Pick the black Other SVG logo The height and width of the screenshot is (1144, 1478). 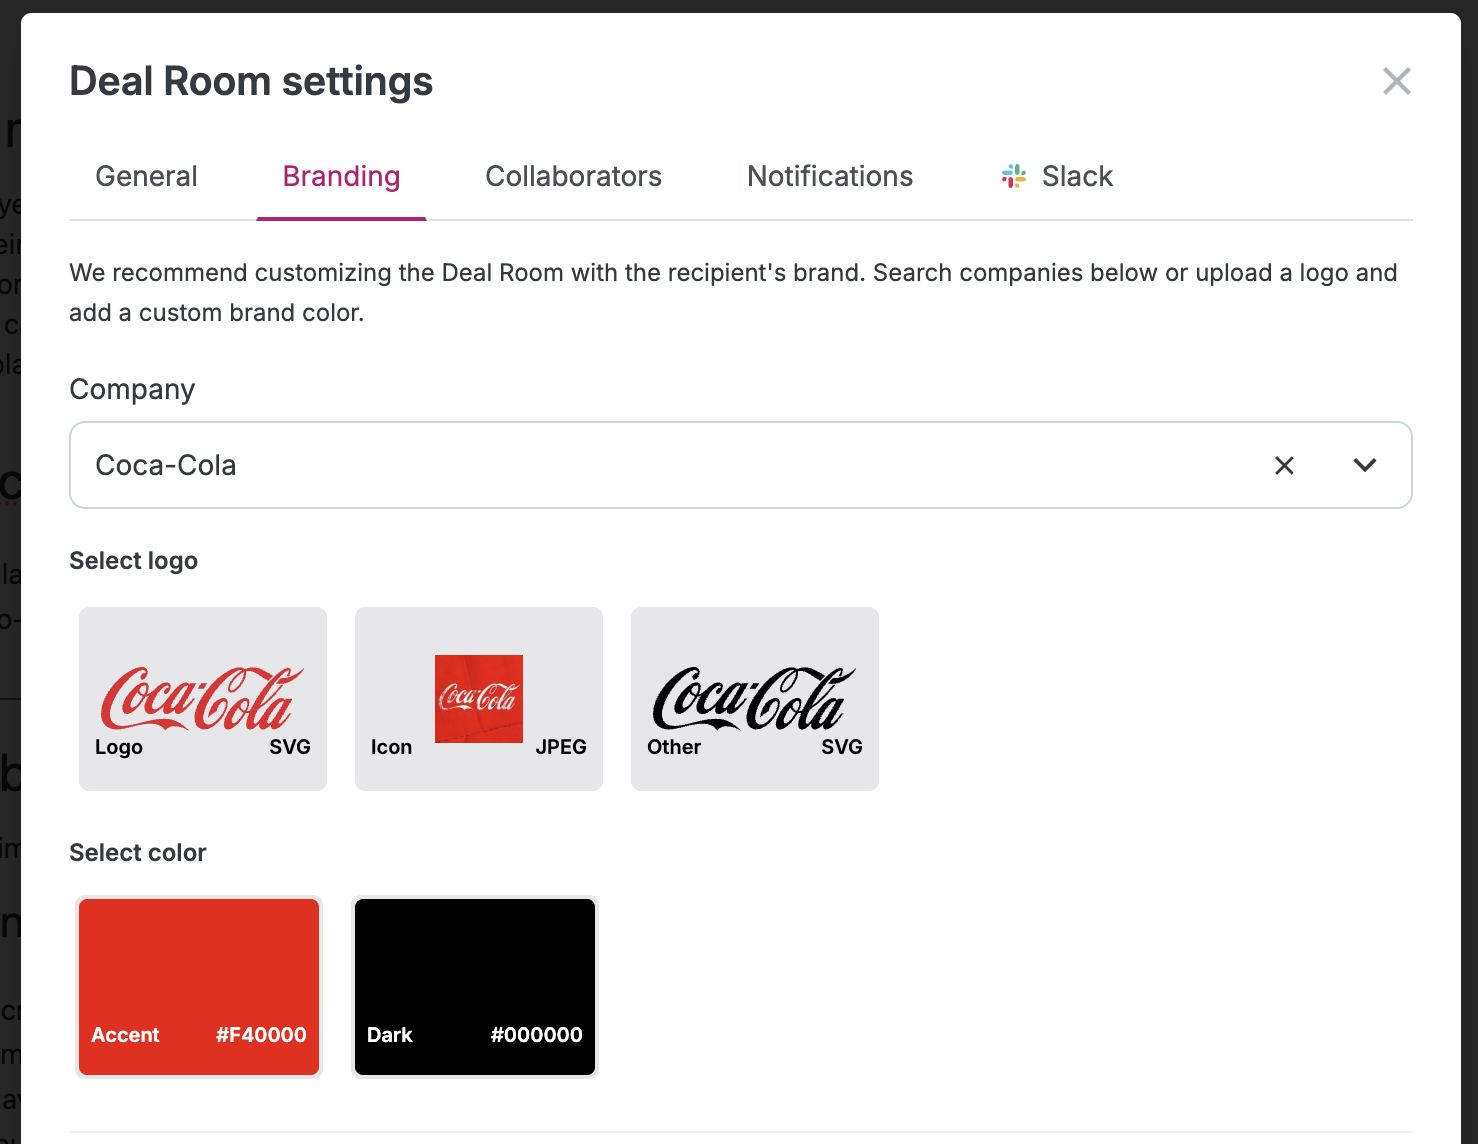[x=755, y=699]
